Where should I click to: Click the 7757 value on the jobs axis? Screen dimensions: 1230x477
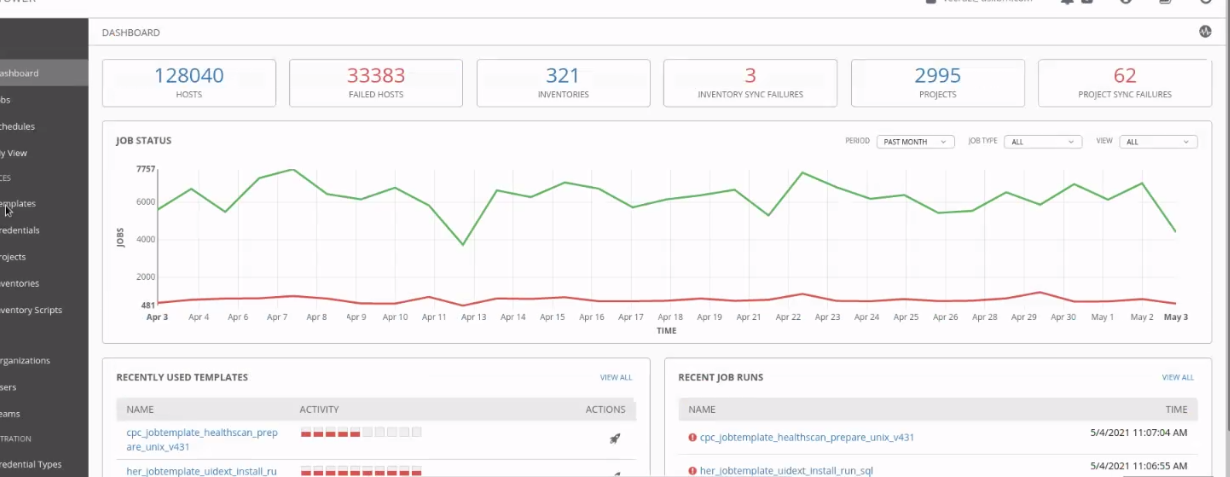coord(146,169)
